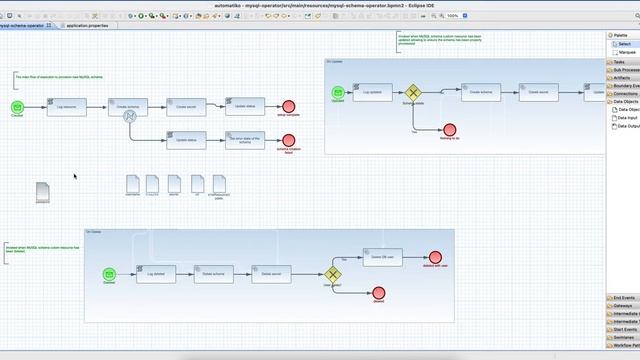Expand the End Events palette drawer
Viewport: 640px width, 360px height.
pos(623,298)
